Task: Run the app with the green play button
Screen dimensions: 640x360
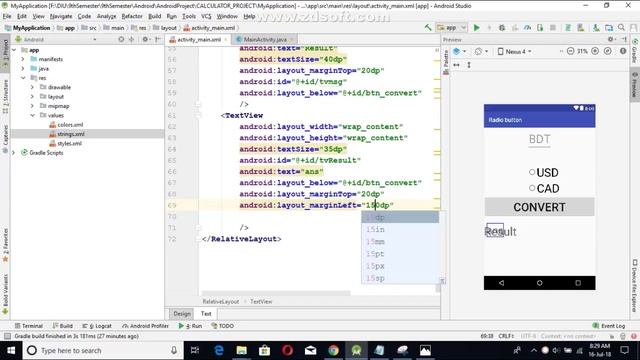Action: tap(476, 28)
